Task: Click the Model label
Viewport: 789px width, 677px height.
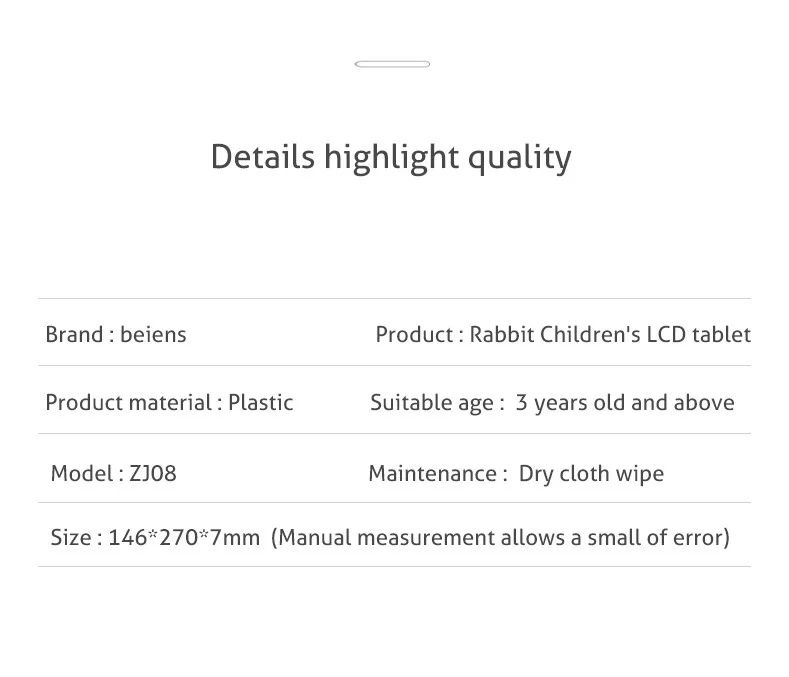Action: click(82, 473)
